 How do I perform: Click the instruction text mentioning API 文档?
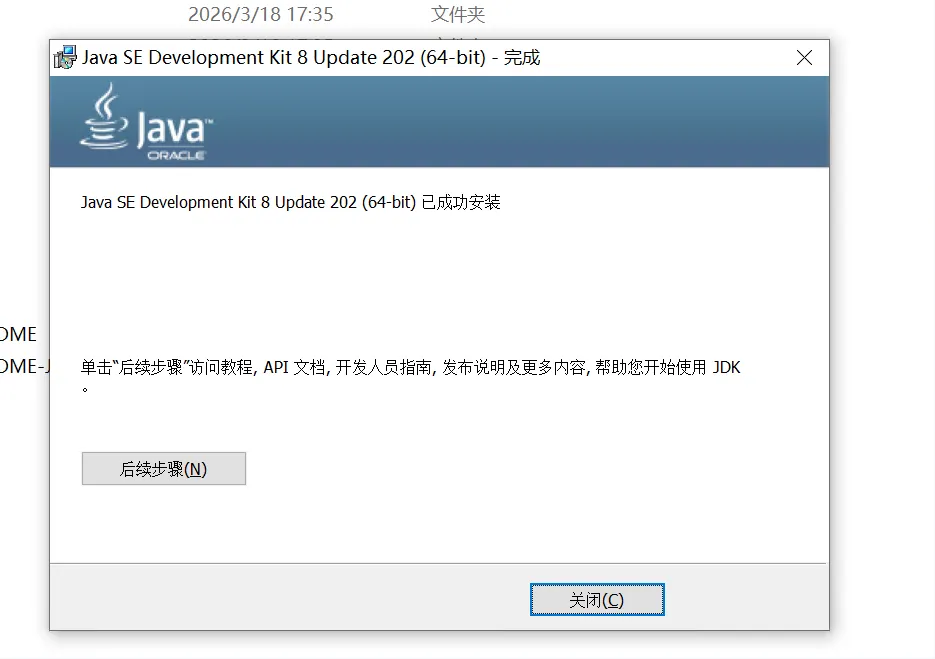point(410,374)
